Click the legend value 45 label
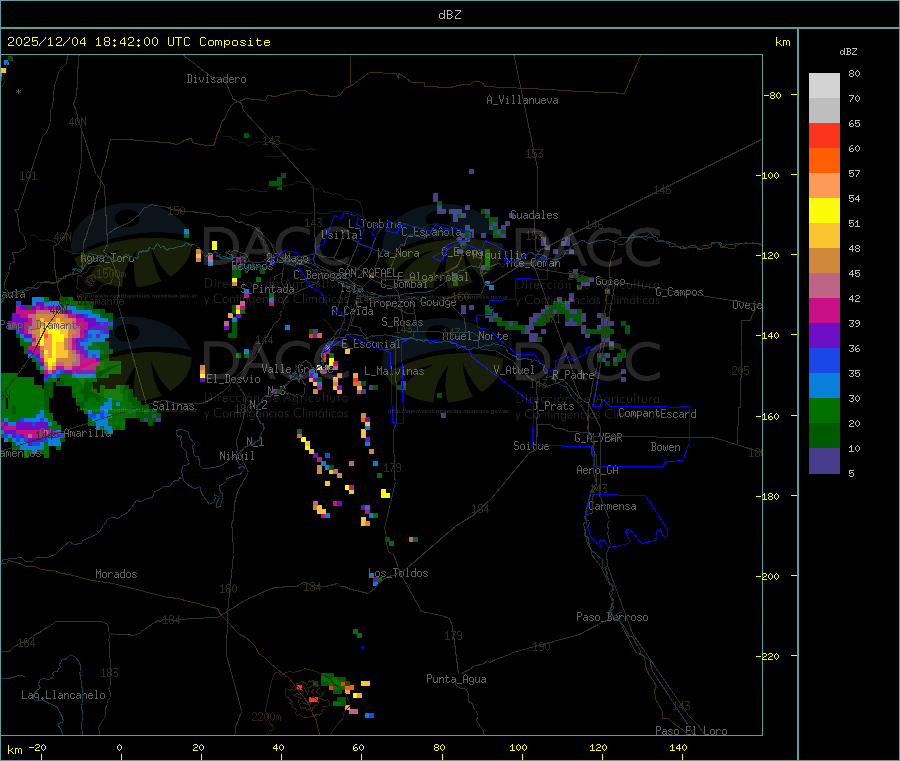This screenshot has width=900, height=761. [x=854, y=273]
